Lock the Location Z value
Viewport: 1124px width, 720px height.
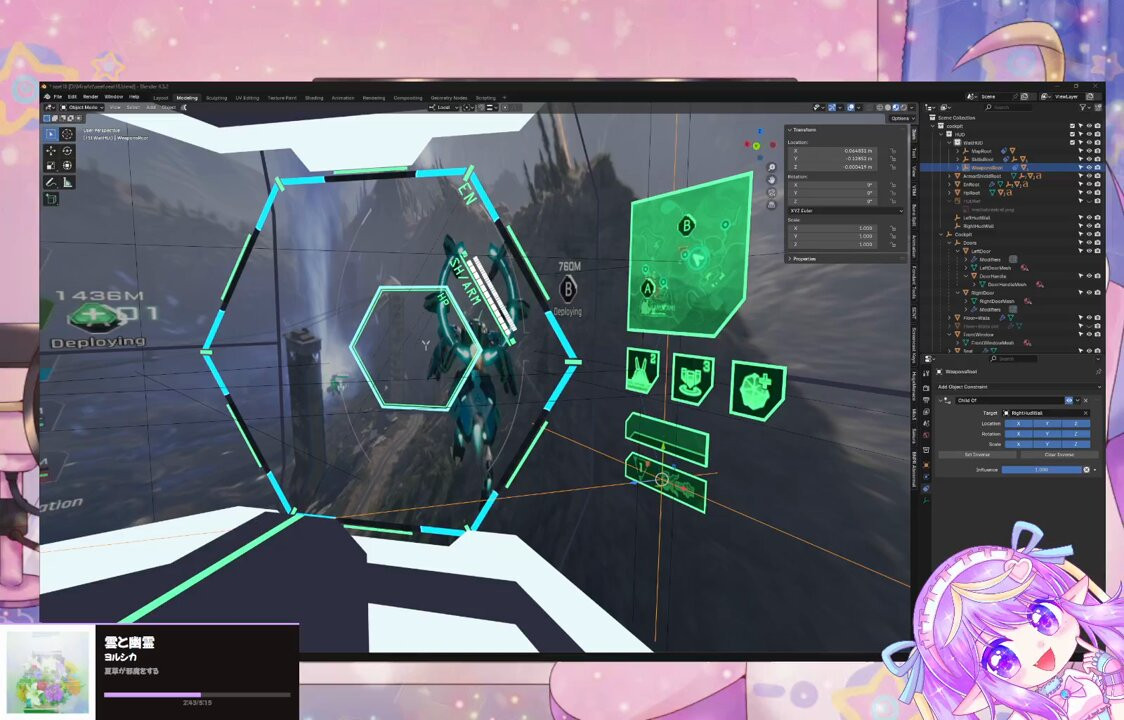pos(893,167)
